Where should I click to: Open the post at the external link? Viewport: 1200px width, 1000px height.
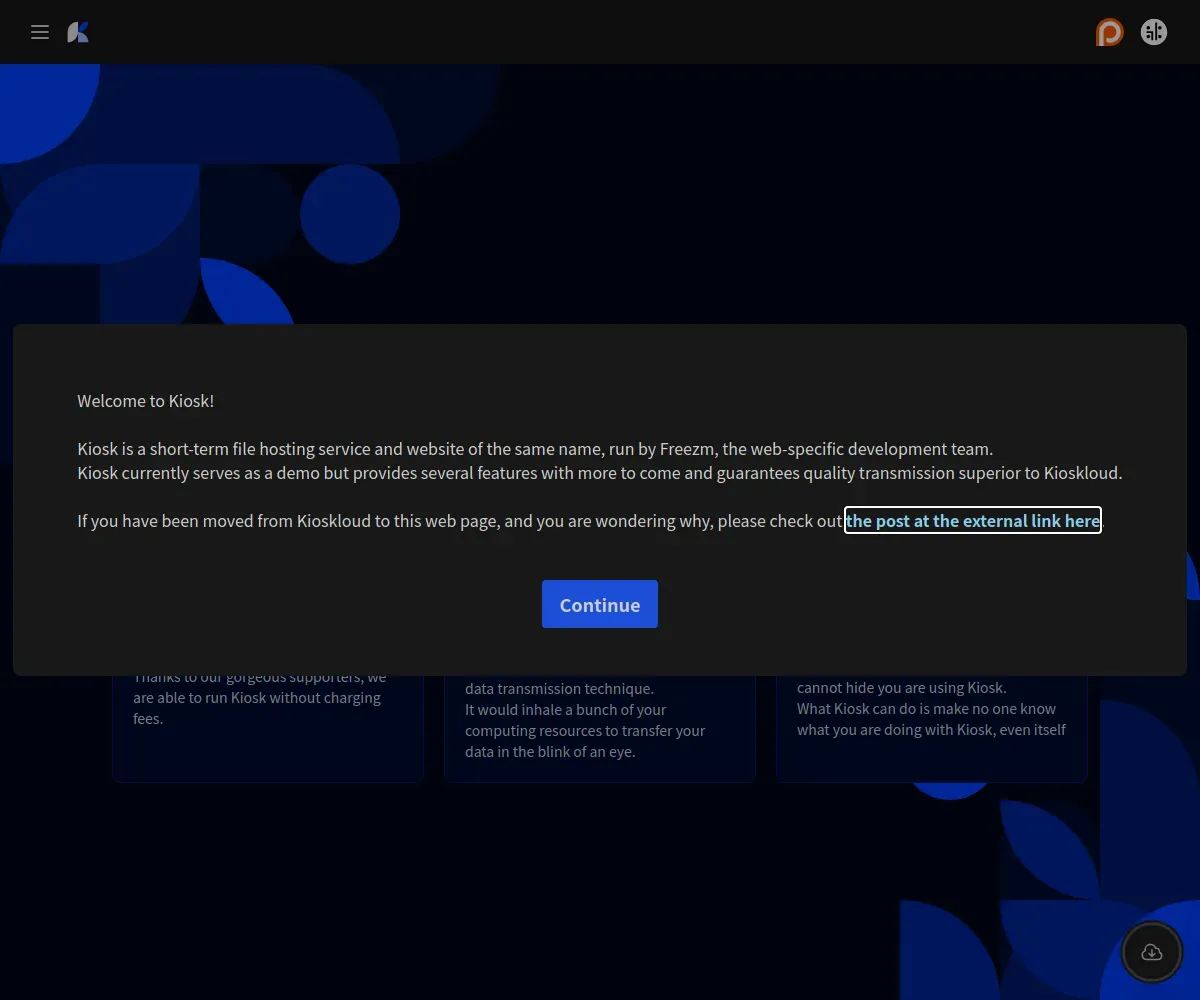pyautogui.click(x=973, y=520)
